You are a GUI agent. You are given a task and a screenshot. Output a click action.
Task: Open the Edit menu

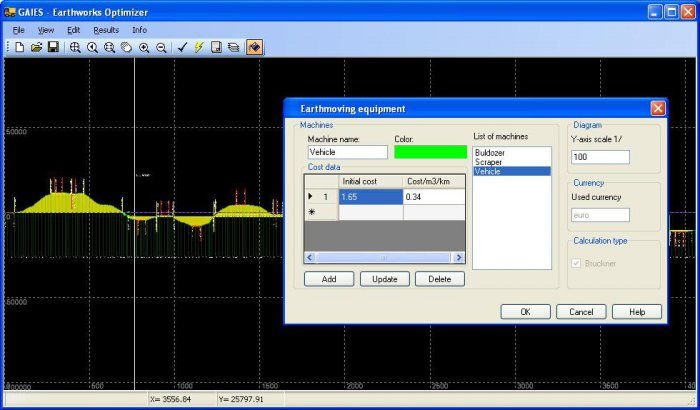(x=73, y=30)
